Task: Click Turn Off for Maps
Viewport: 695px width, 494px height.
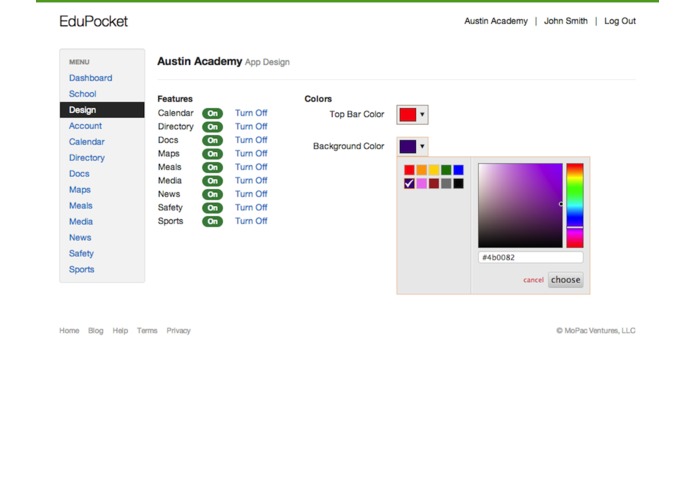Action: click(251, 153)
